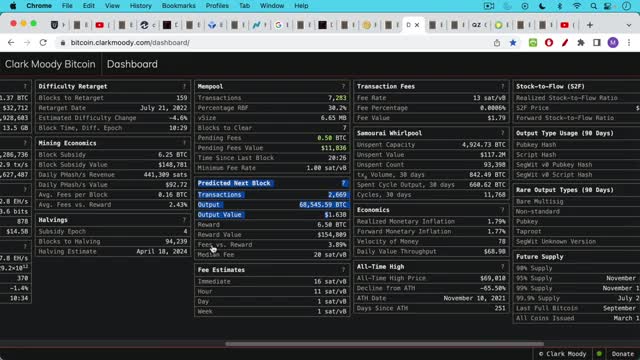Open the red pen extension icon
Image resolution: width=640 pixels, height=360 pixels.
tap(565, 42)
